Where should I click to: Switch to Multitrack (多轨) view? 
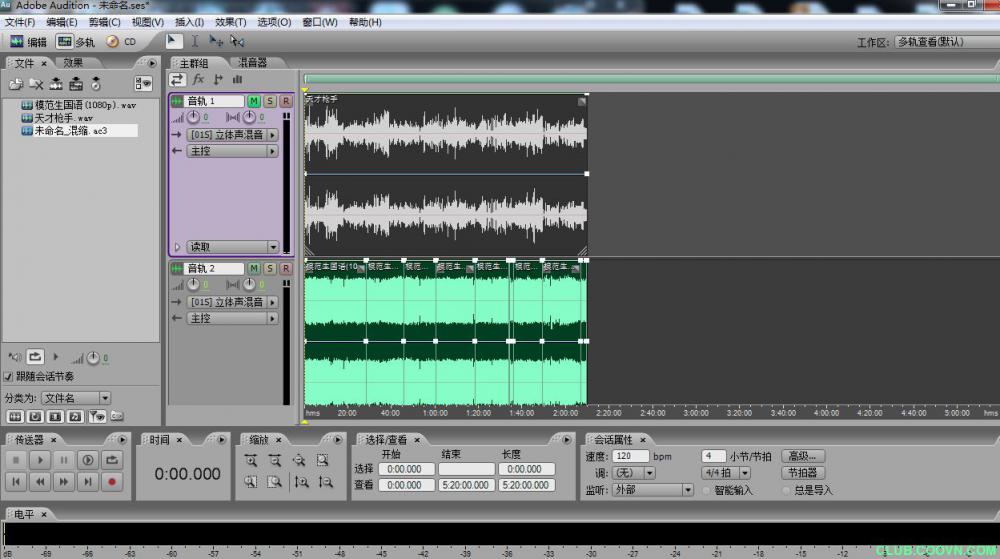(76, 42)
